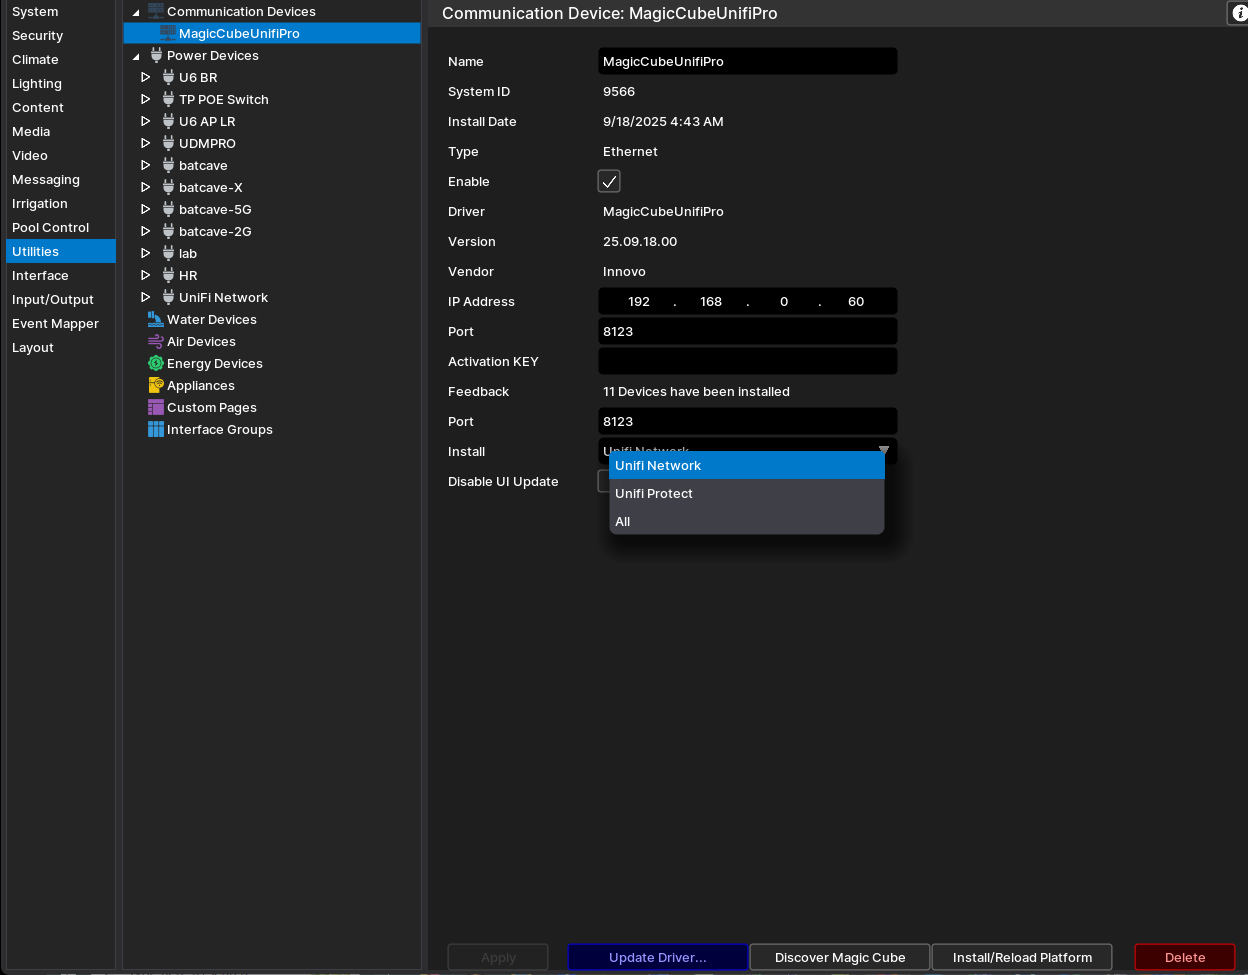Viewport: 1248px width, 975px height.
Task: Expand the UniFi Network power device
Action: point(145,298)
